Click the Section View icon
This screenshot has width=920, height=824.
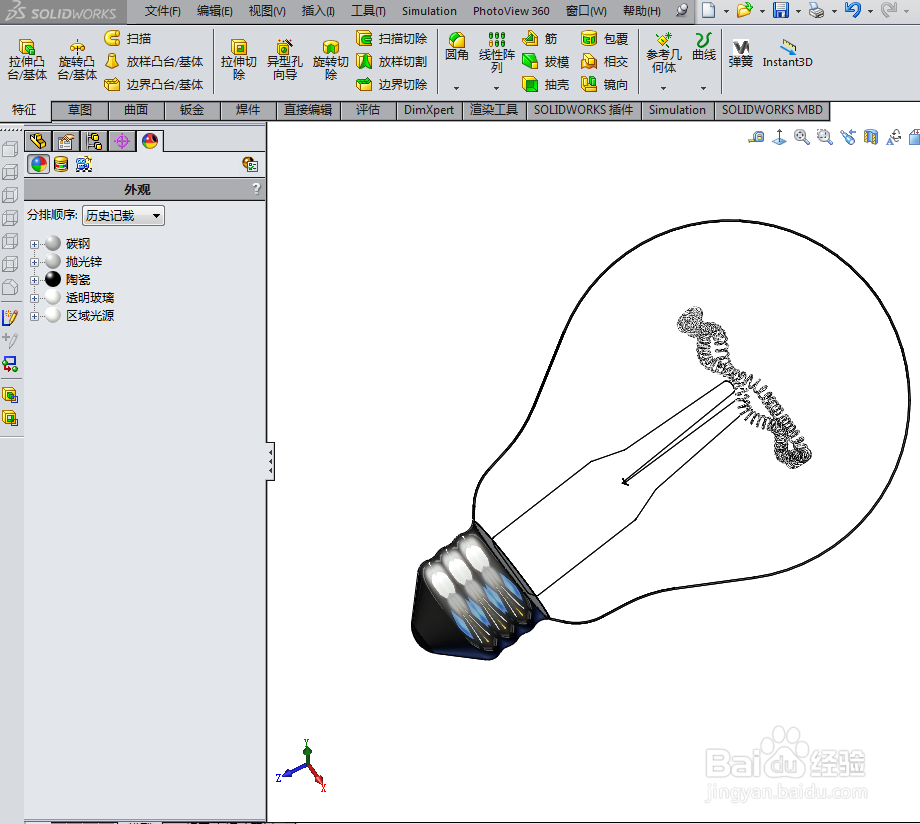pos(871,137)
